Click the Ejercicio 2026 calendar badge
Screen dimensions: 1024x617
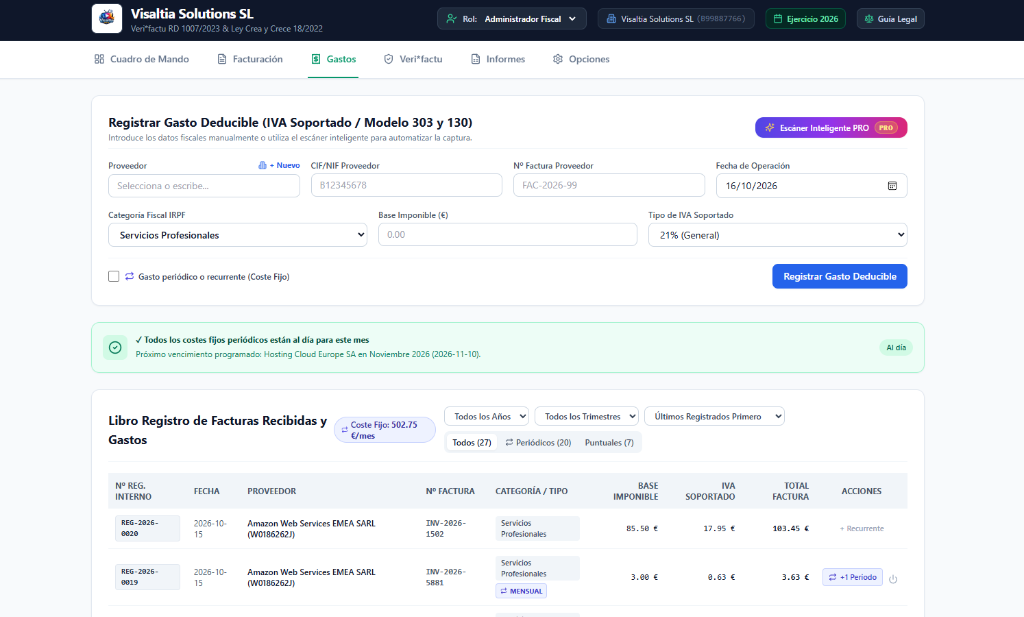805,19
